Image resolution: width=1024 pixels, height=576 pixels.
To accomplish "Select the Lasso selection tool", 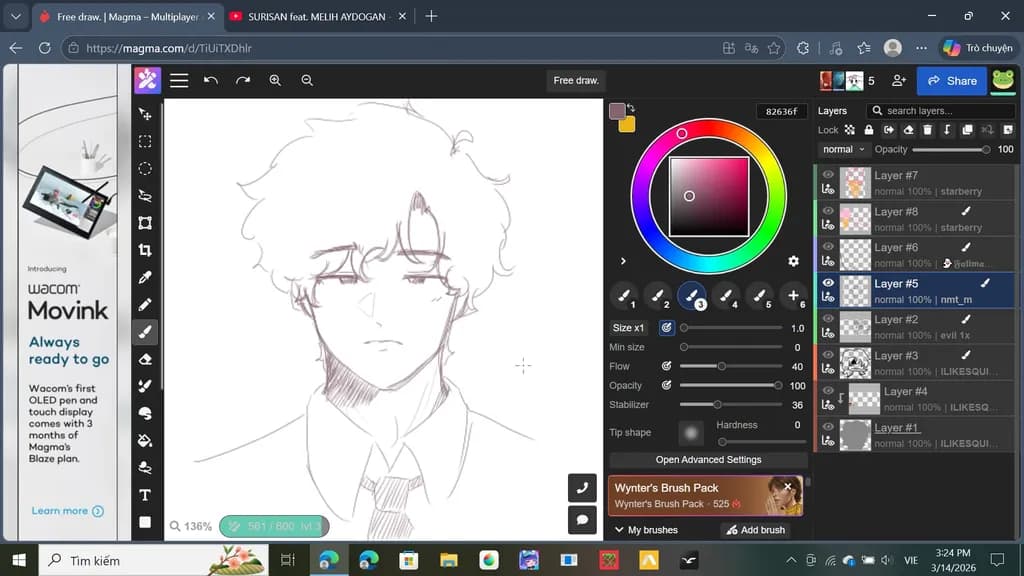I will coord(145,196).
